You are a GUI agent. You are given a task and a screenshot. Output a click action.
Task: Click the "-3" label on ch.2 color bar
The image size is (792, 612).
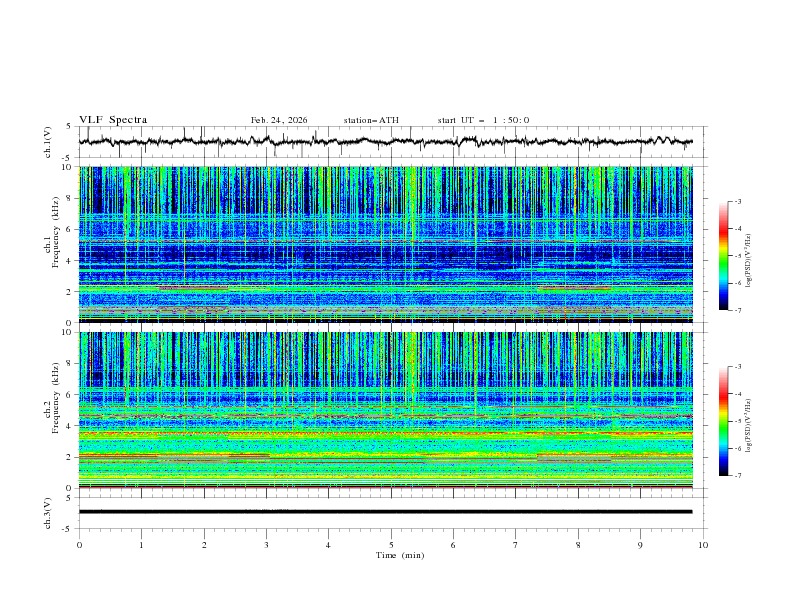(738, 367)
